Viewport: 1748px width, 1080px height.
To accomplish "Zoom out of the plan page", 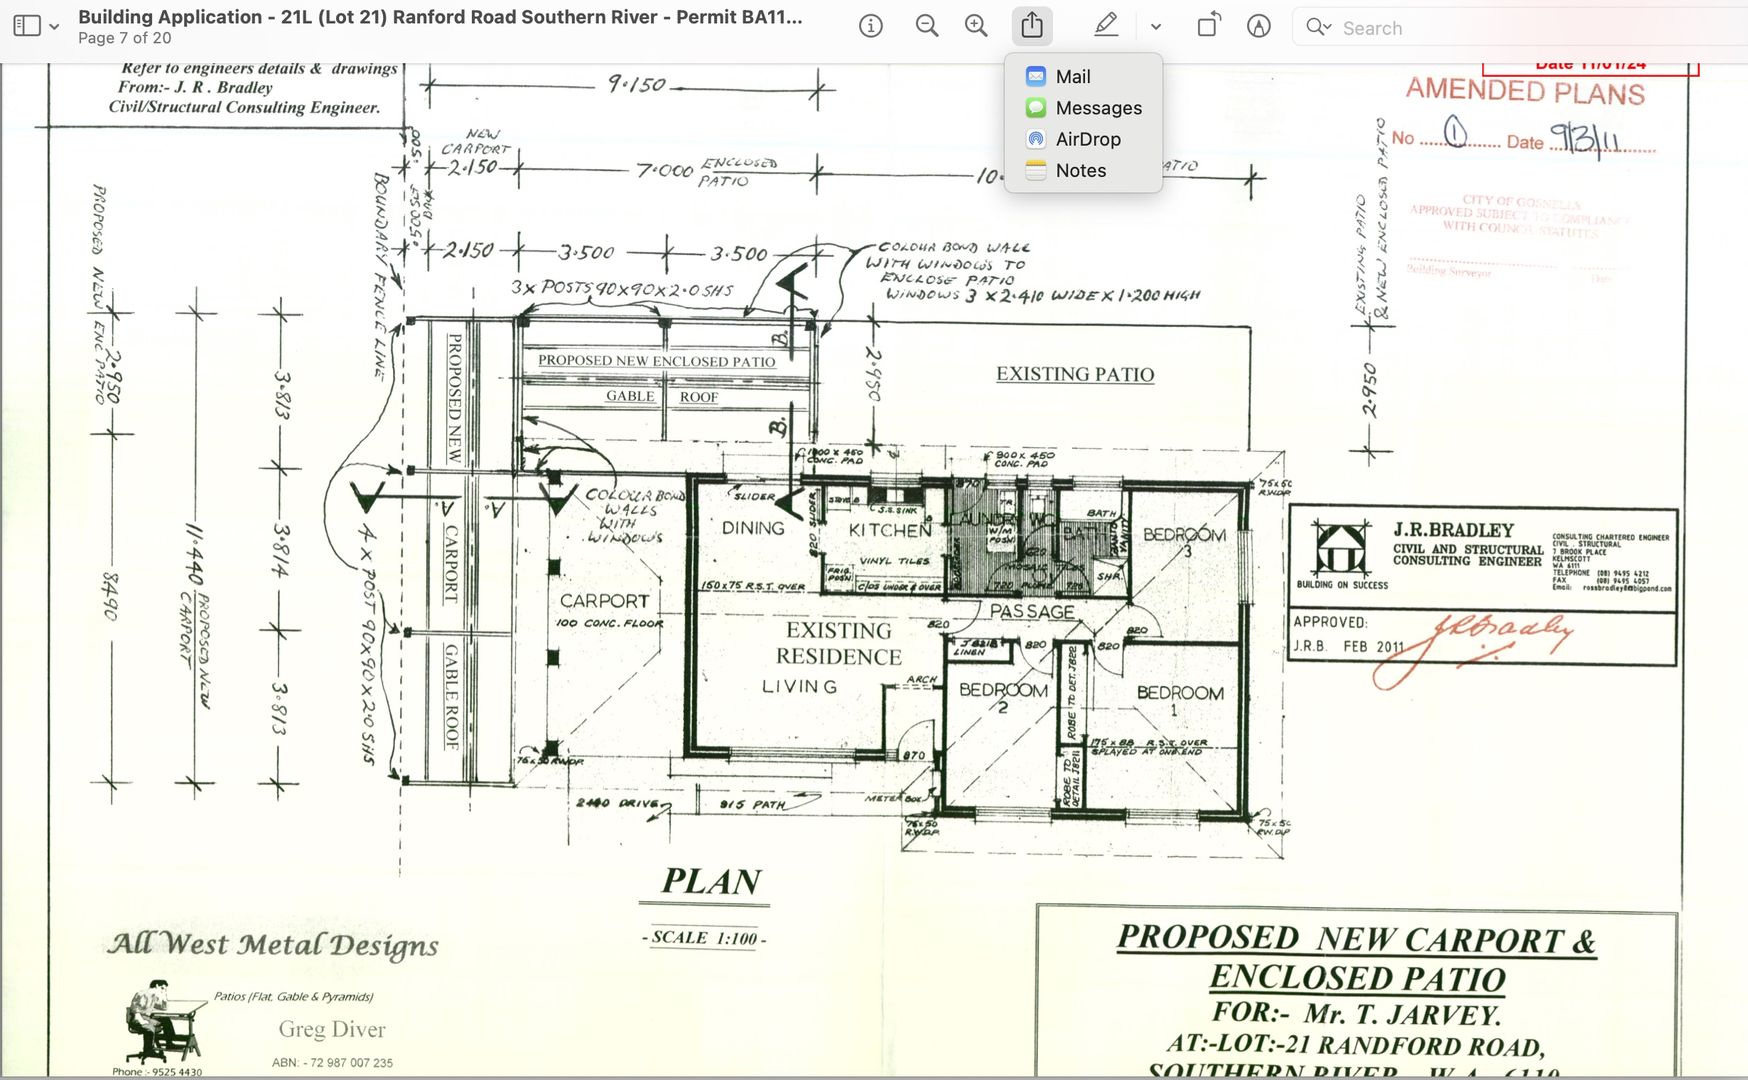I will (x=927, y=27).
